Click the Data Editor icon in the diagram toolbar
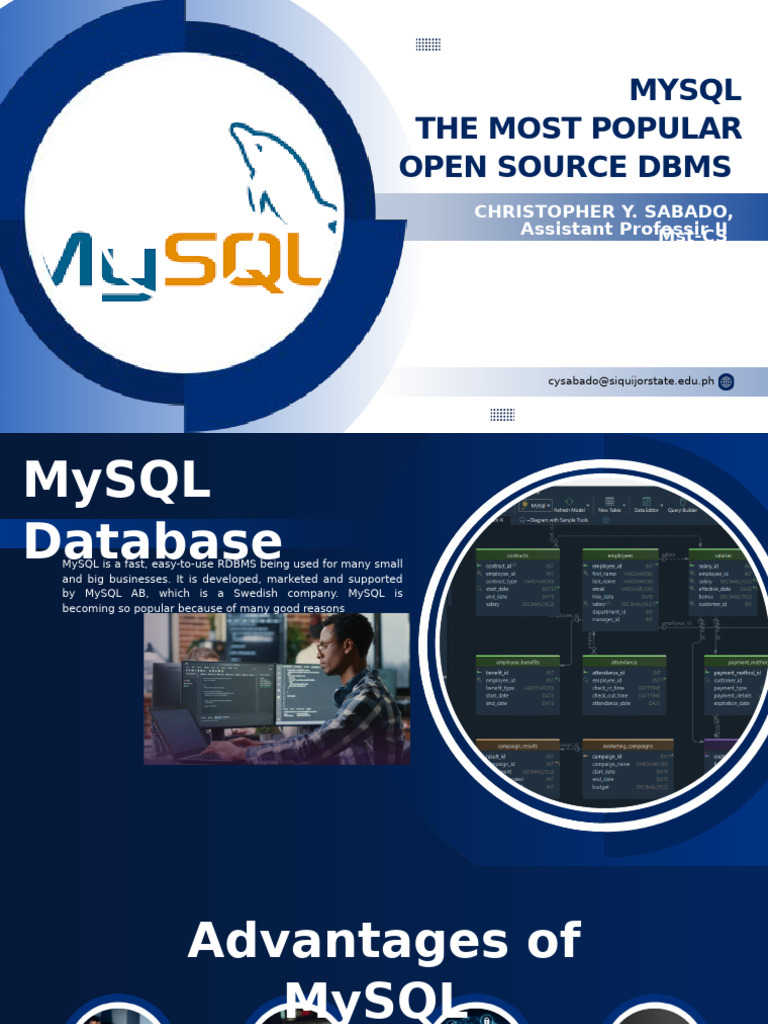768x1024 pixels. point(646,502)
